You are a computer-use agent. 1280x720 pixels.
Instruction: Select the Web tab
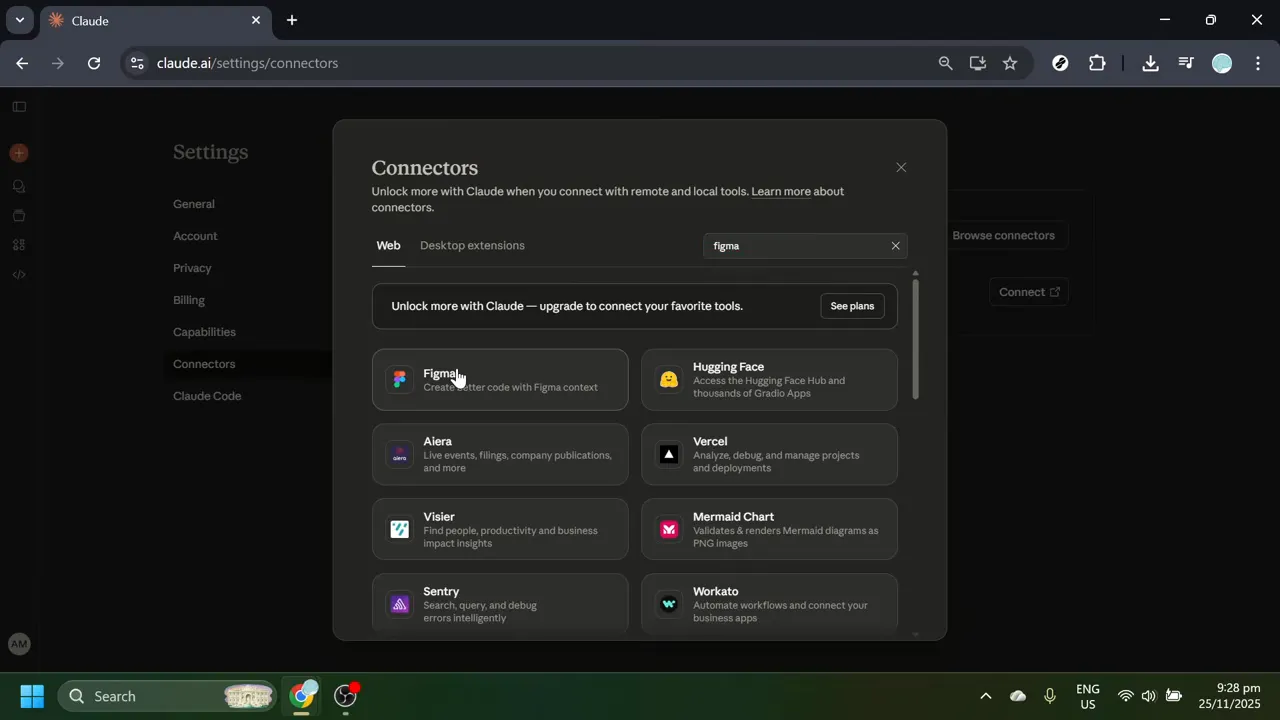[388, 246]
